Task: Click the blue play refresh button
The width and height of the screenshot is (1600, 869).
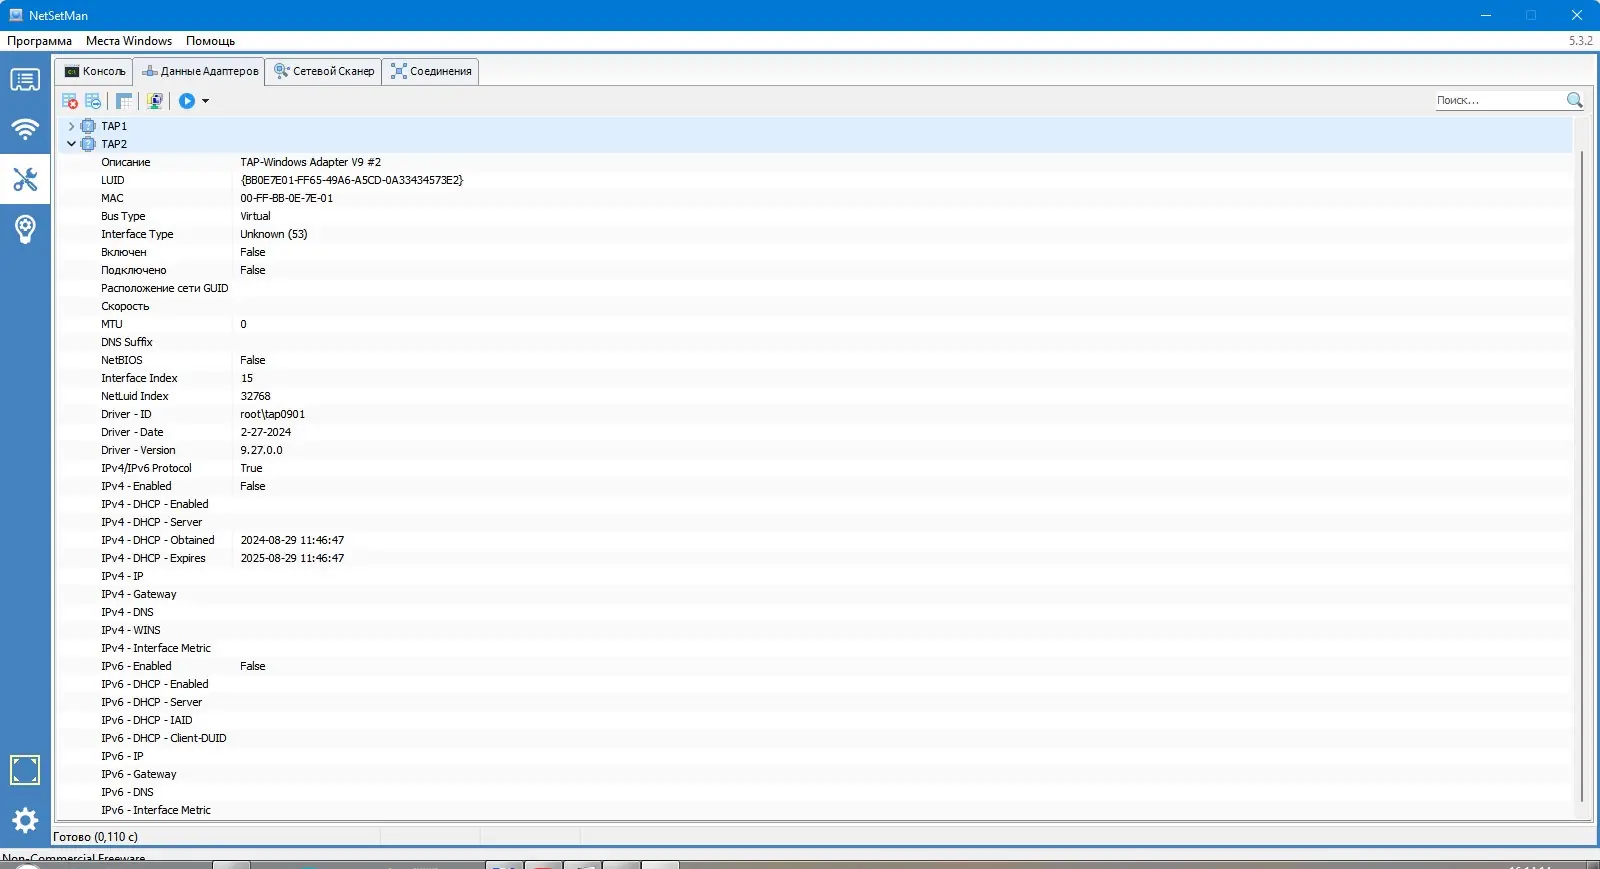Action: (187, 101)
